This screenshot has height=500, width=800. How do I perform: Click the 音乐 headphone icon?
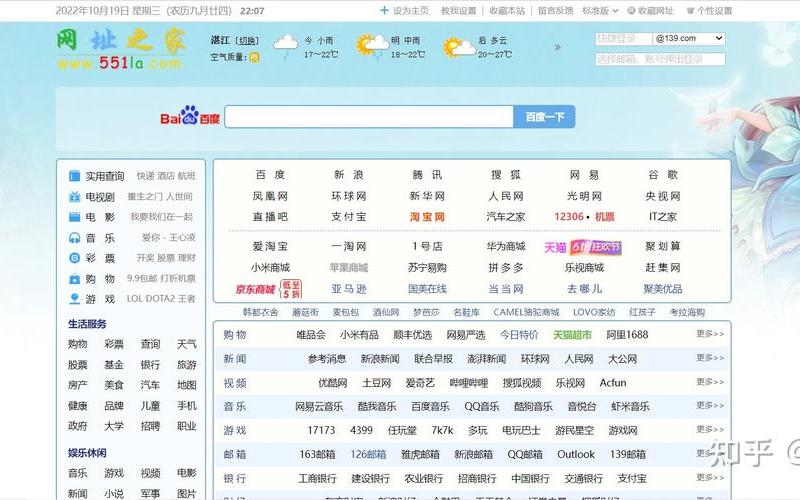click(x=74, y=238)
